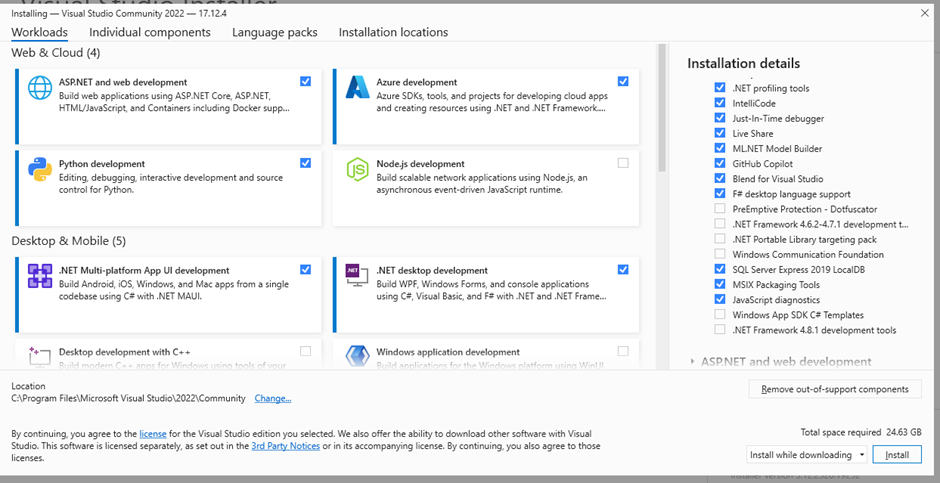Open the Installation locations tab
This screenshot has width=940, height=483.
coord(393,32)
